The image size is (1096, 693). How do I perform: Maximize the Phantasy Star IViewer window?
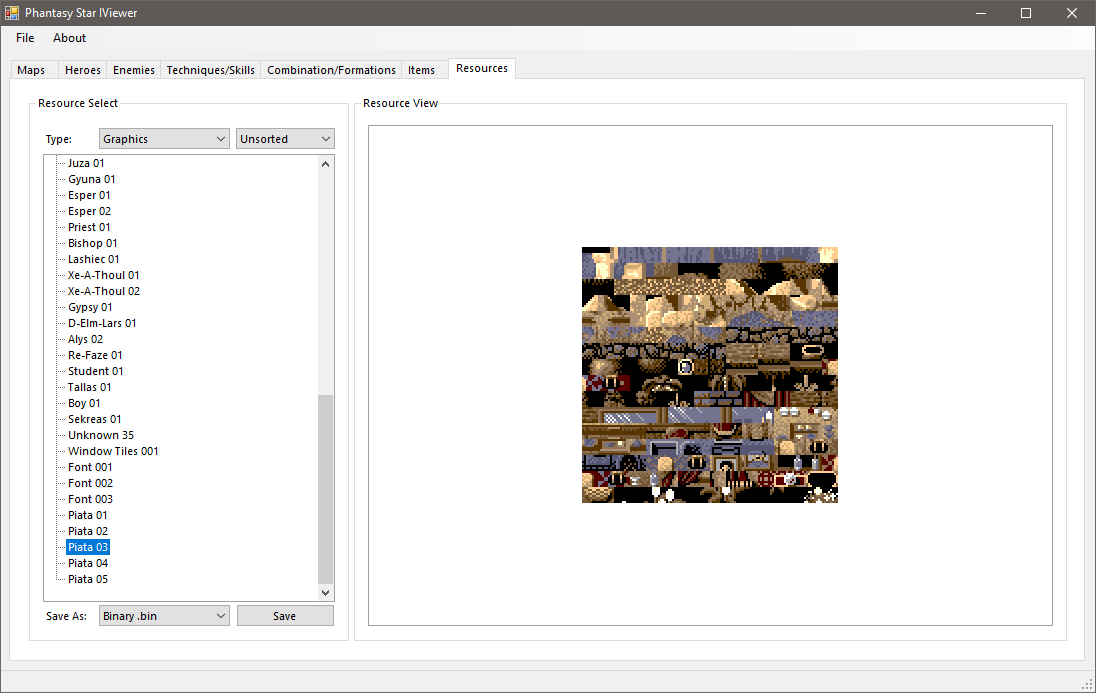(1026, 13)
